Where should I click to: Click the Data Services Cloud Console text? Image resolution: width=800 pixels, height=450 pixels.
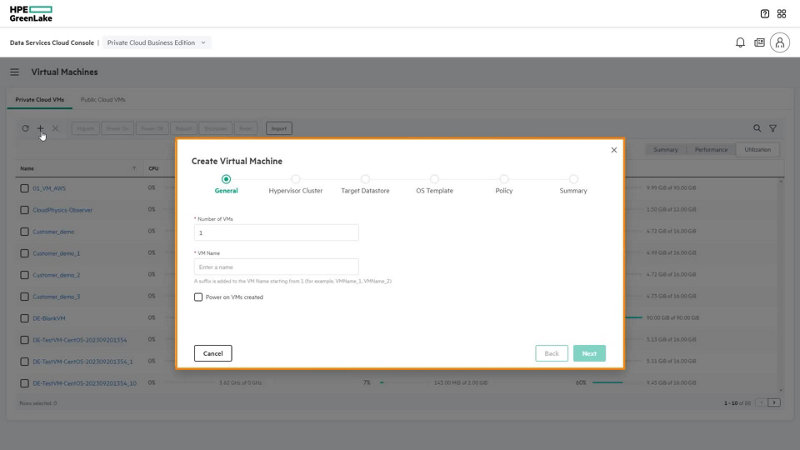pos(52,43)
